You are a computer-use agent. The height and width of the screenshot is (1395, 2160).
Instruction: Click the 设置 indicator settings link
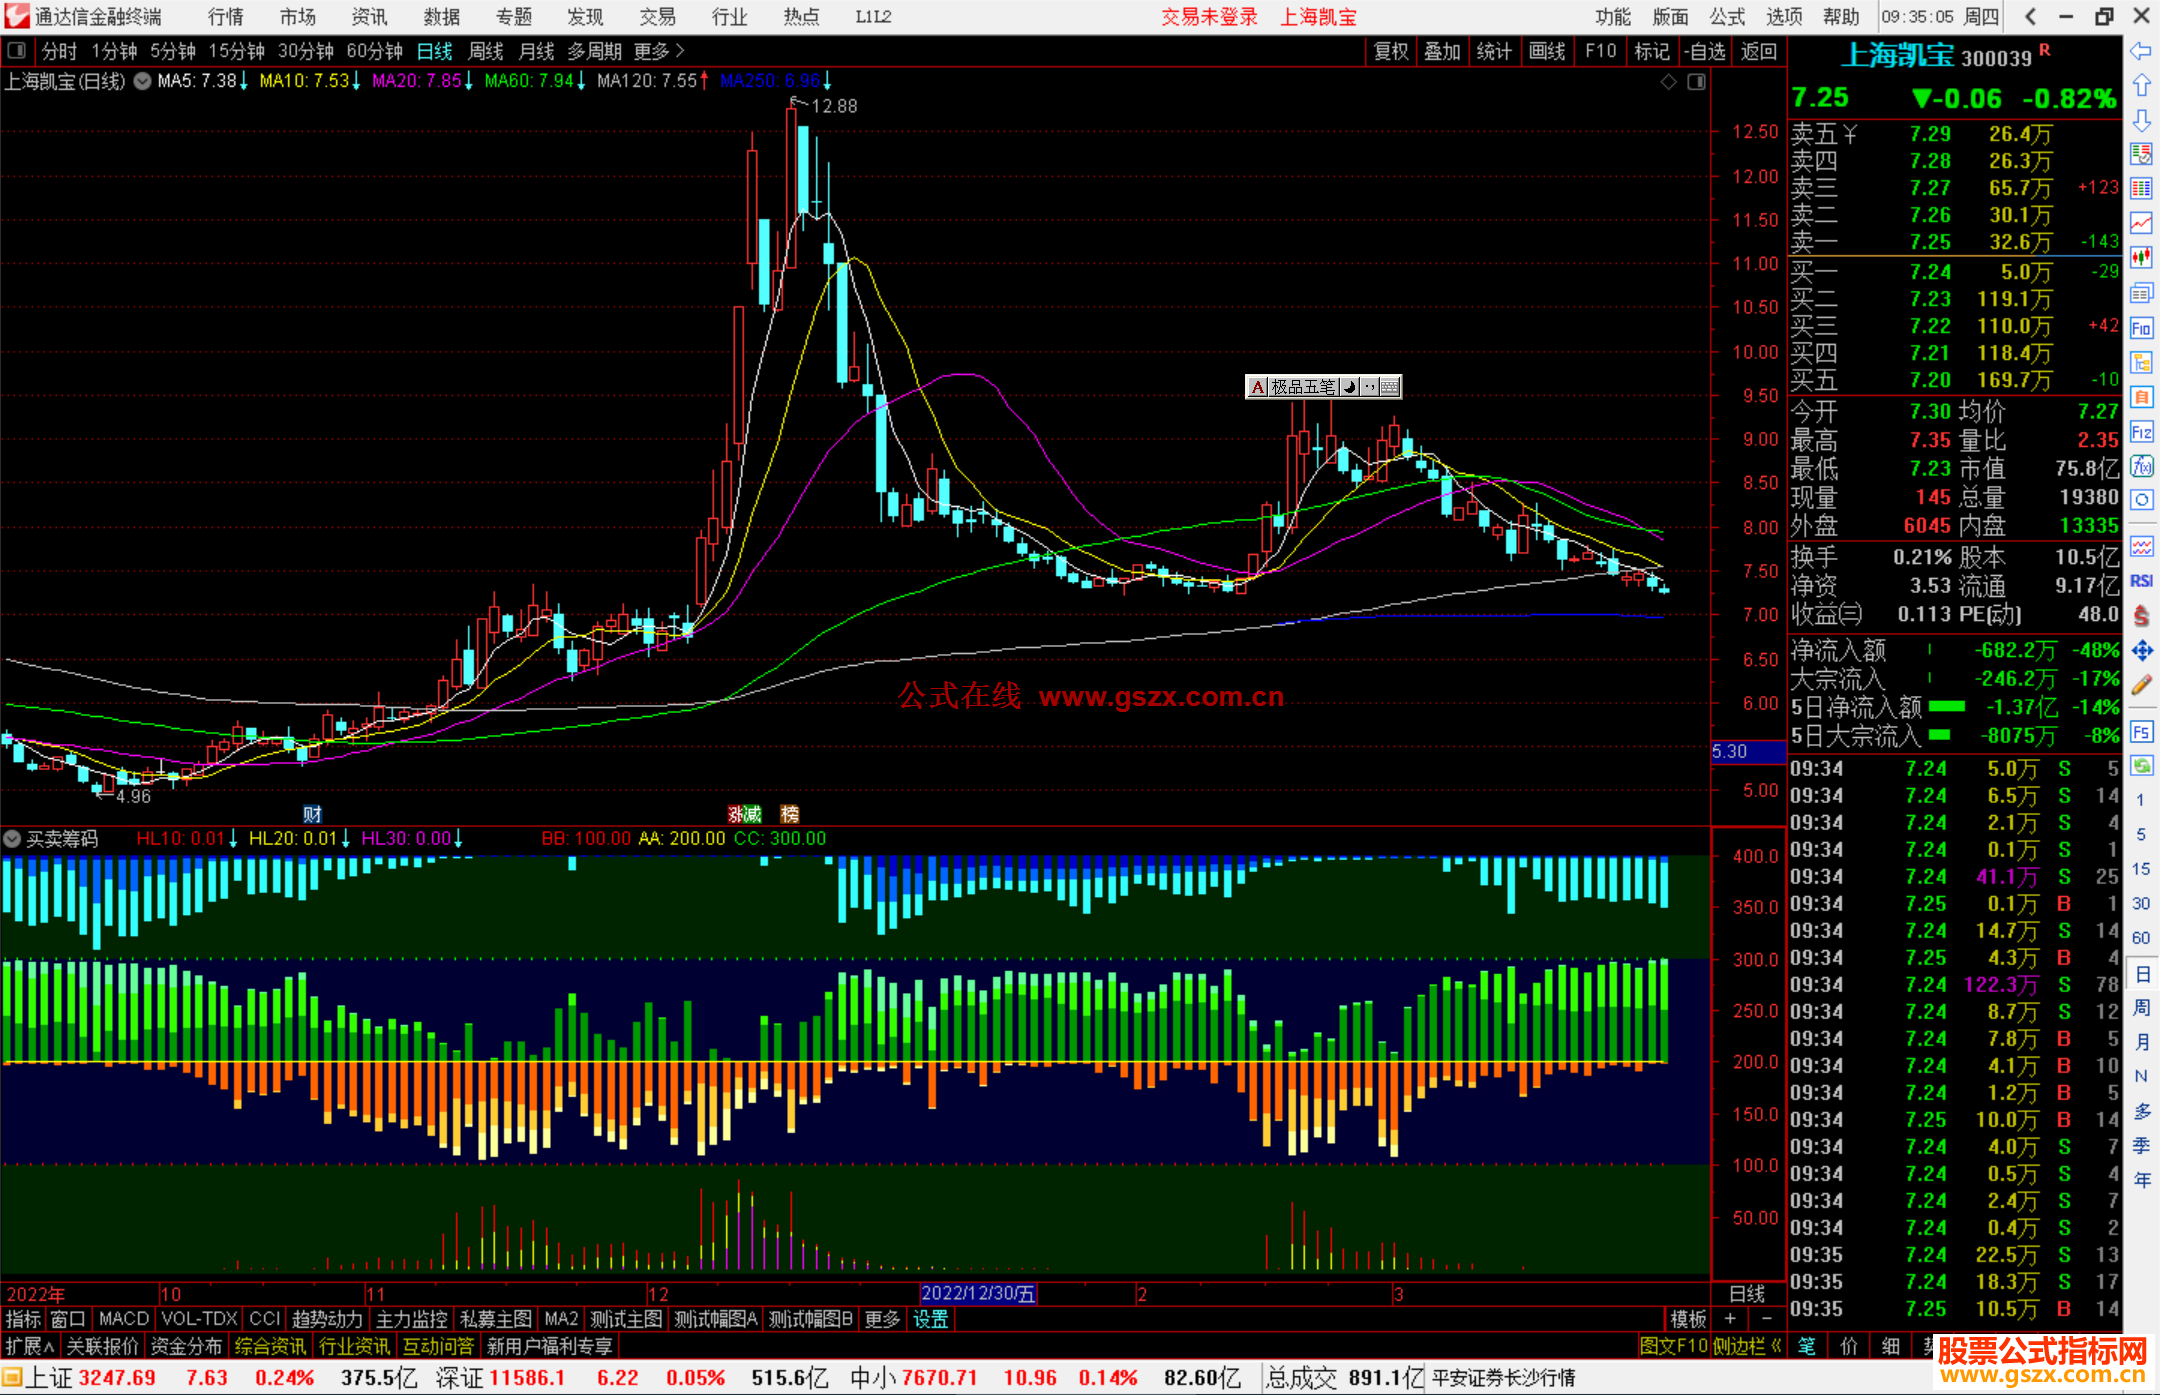click(x=930, y=1319)
